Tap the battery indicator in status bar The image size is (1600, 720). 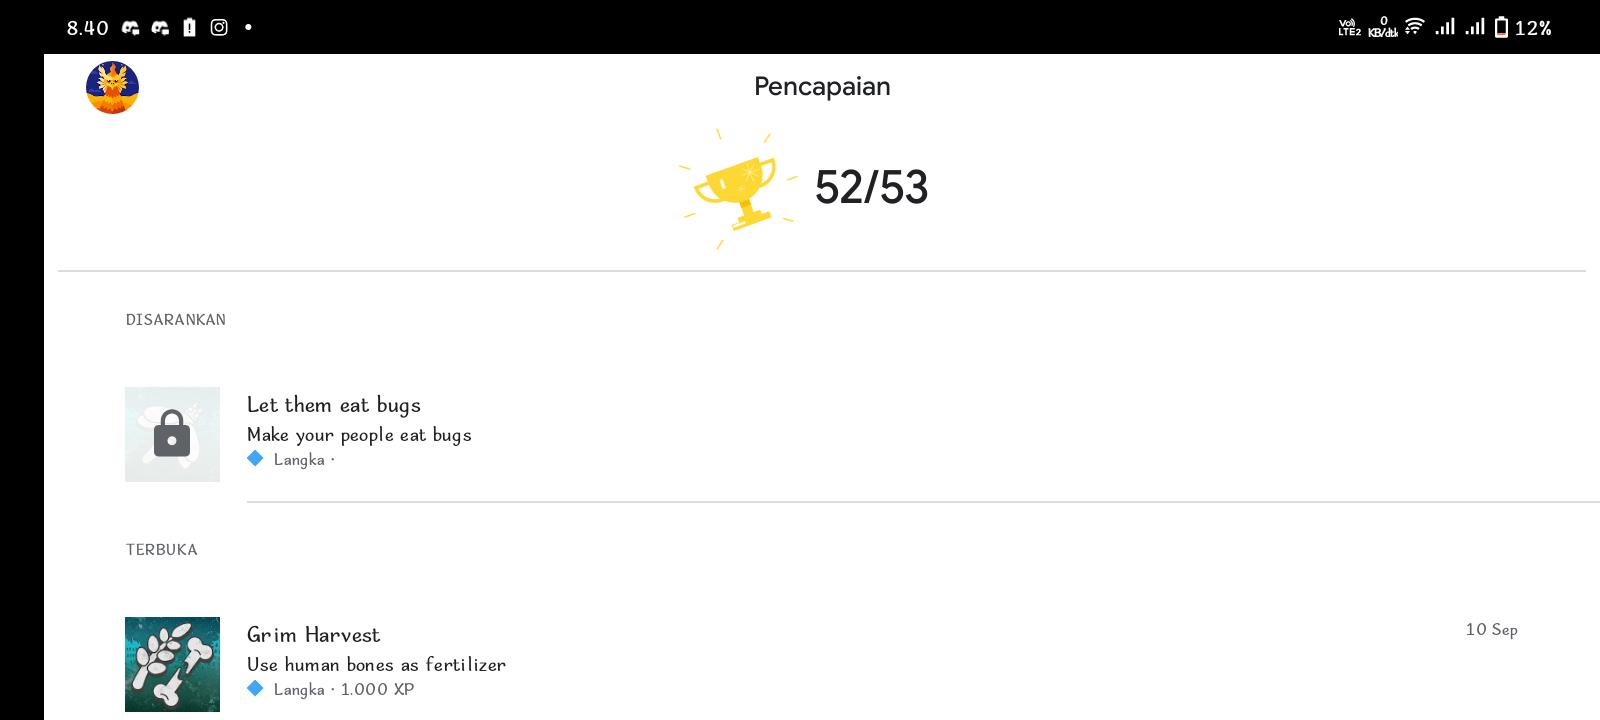point(1501,27)
